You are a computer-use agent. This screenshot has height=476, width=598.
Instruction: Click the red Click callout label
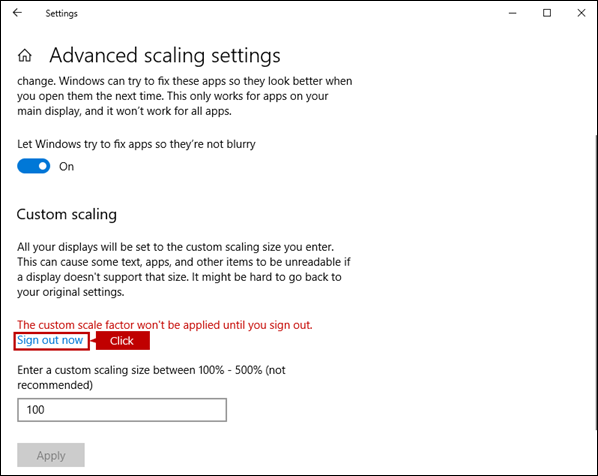122,341
